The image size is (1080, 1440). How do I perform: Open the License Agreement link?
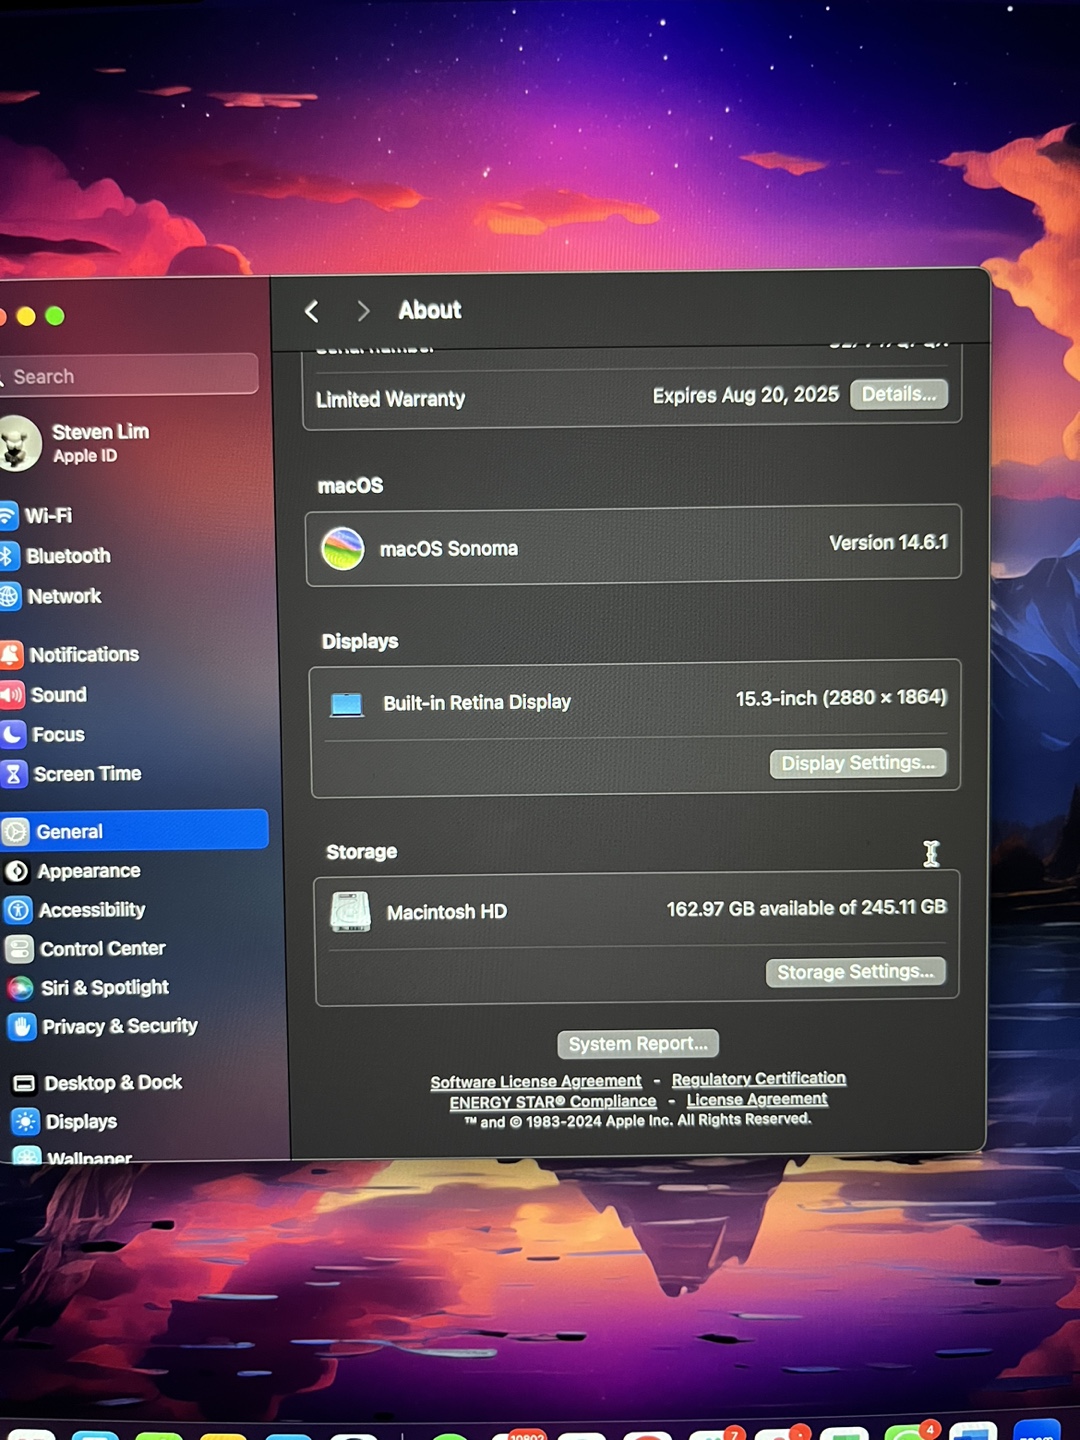(x=757, y=1100)
